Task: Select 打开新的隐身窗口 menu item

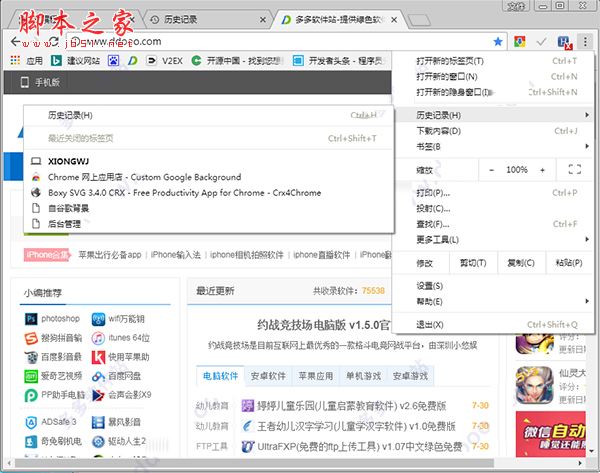Action: (494, 92)
